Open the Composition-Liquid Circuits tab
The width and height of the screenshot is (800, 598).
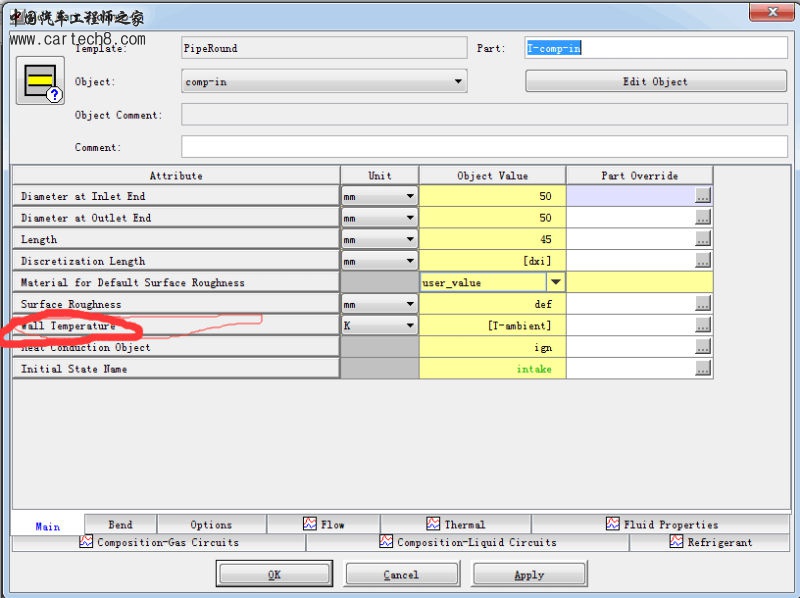(x=467, y=542)
